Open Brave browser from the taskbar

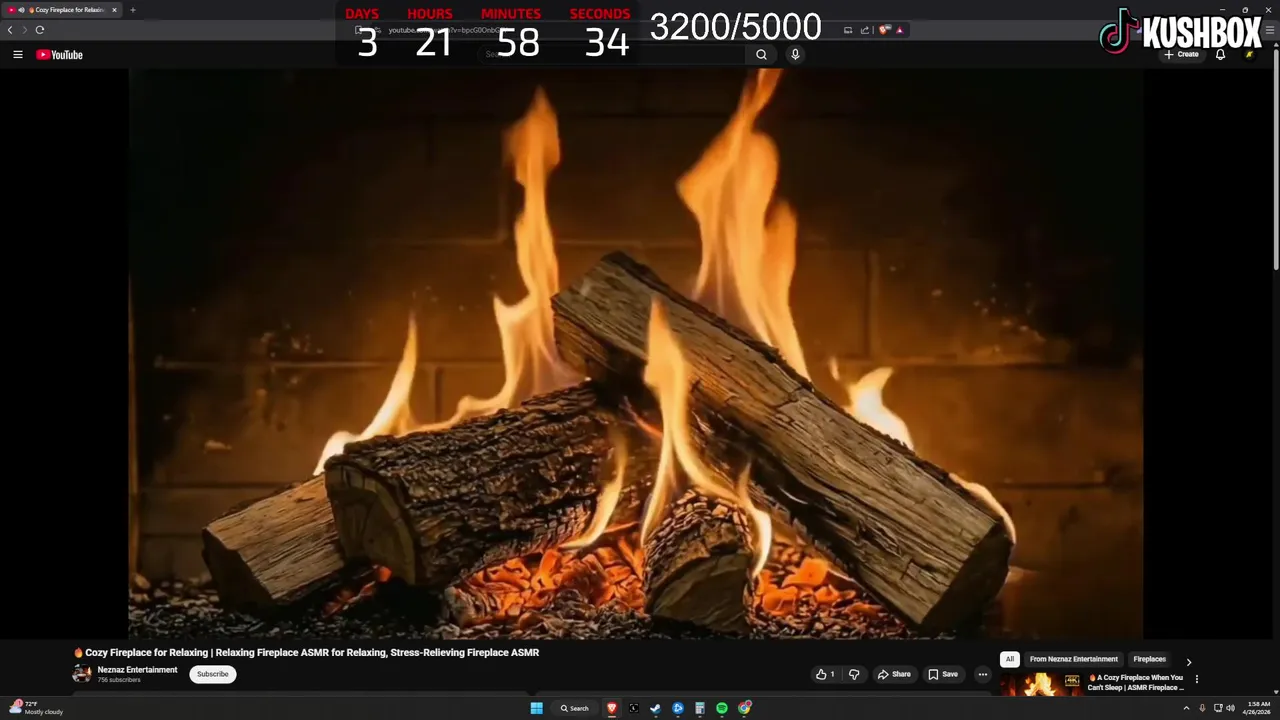(x=612, y=708)
